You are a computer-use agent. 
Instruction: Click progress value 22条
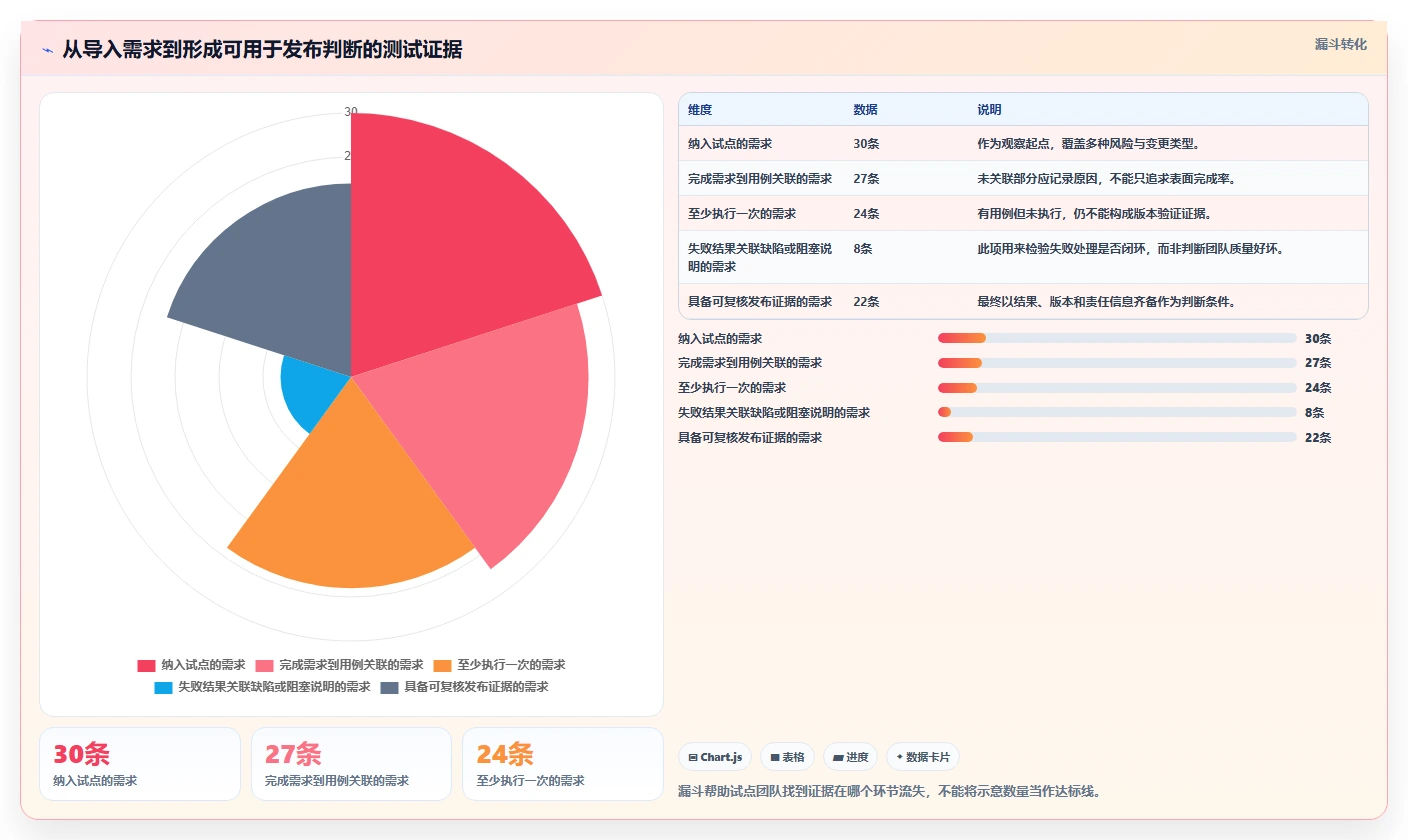[x=1318, y=437]
